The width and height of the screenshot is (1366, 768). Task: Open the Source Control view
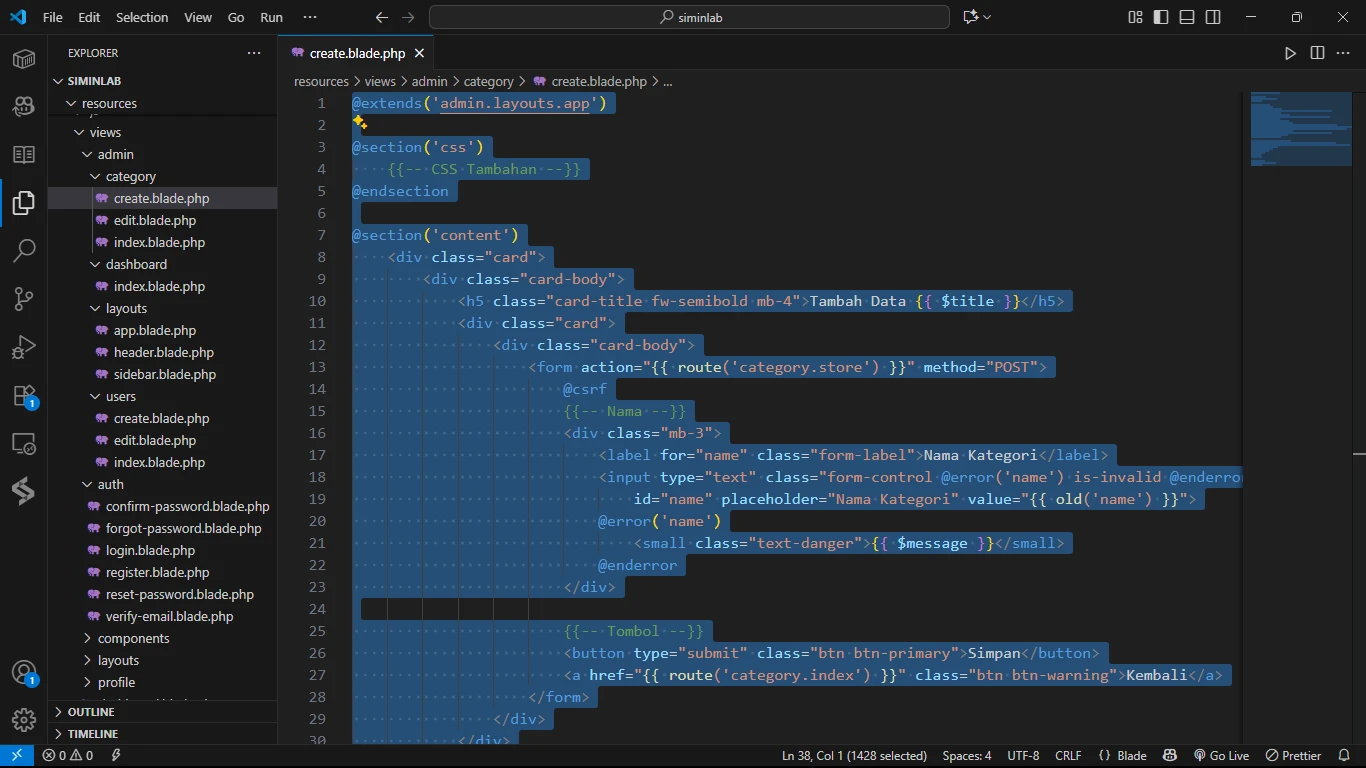[x=24, y=298]
